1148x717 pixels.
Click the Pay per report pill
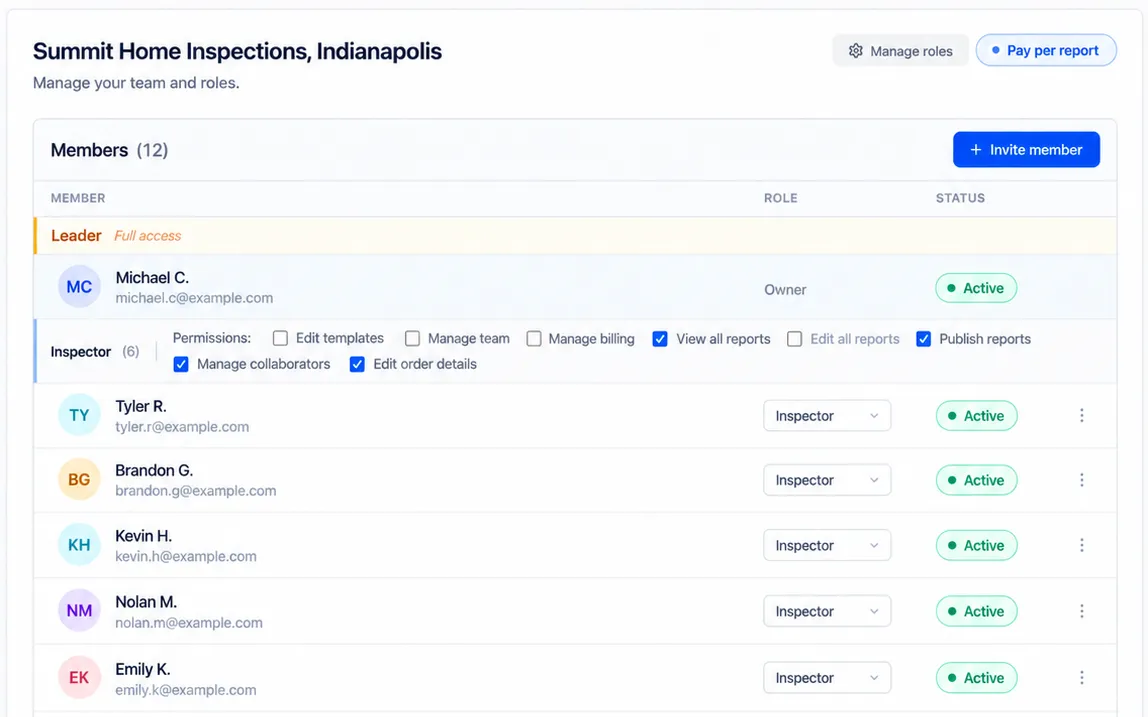pyautogui.click(x=1046, y=51)
